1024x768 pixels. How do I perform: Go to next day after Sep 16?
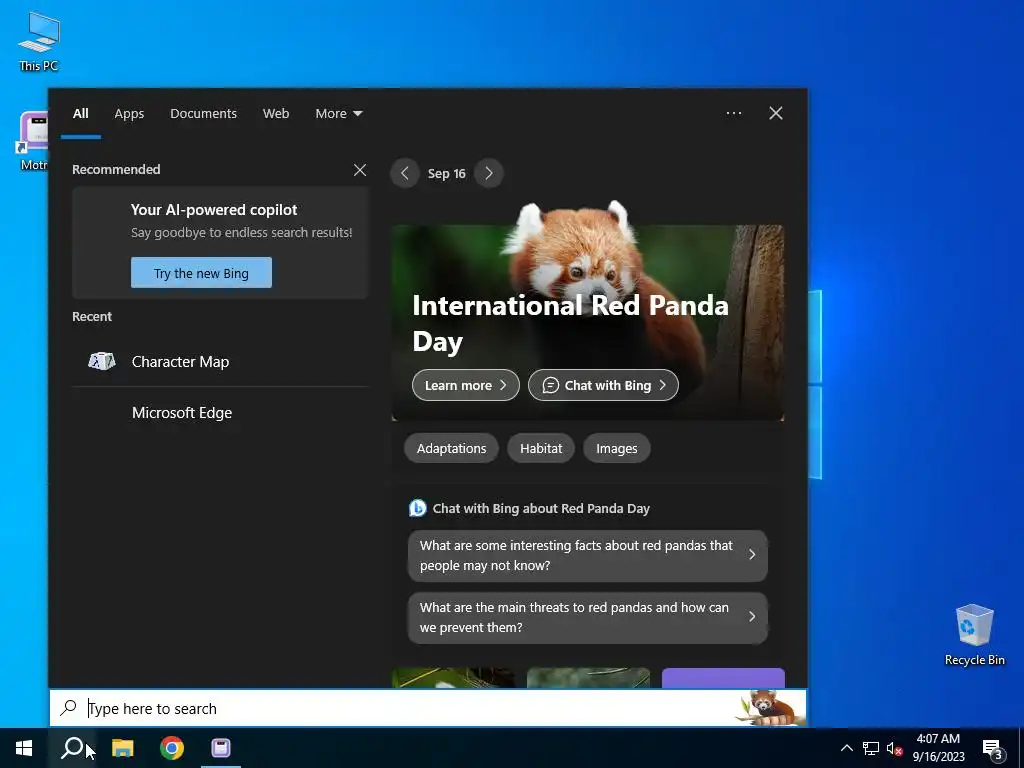click(x=488, y=173)
